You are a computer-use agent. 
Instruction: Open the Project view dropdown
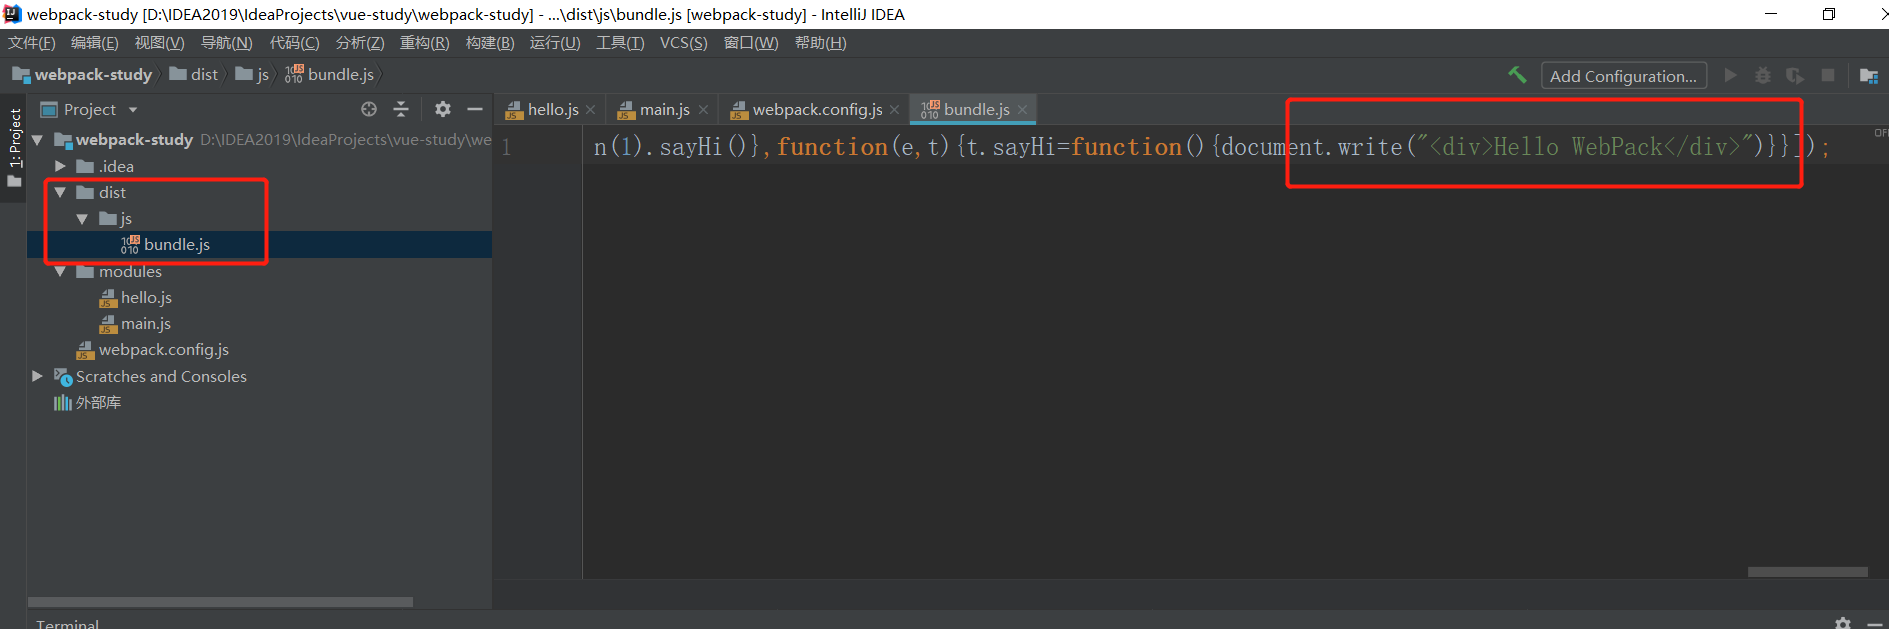(x=133, y=110)
